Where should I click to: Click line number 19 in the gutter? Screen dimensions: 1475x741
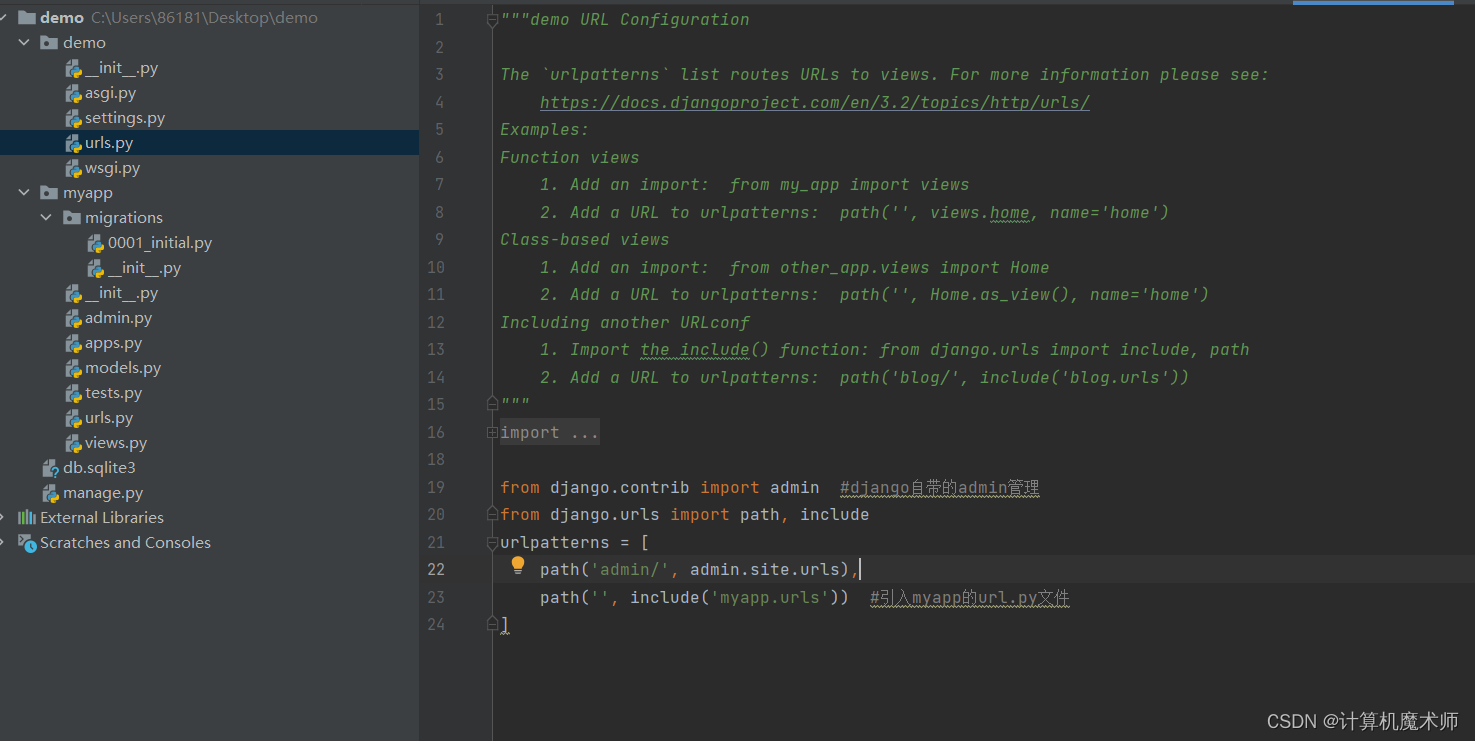point(435,487)
